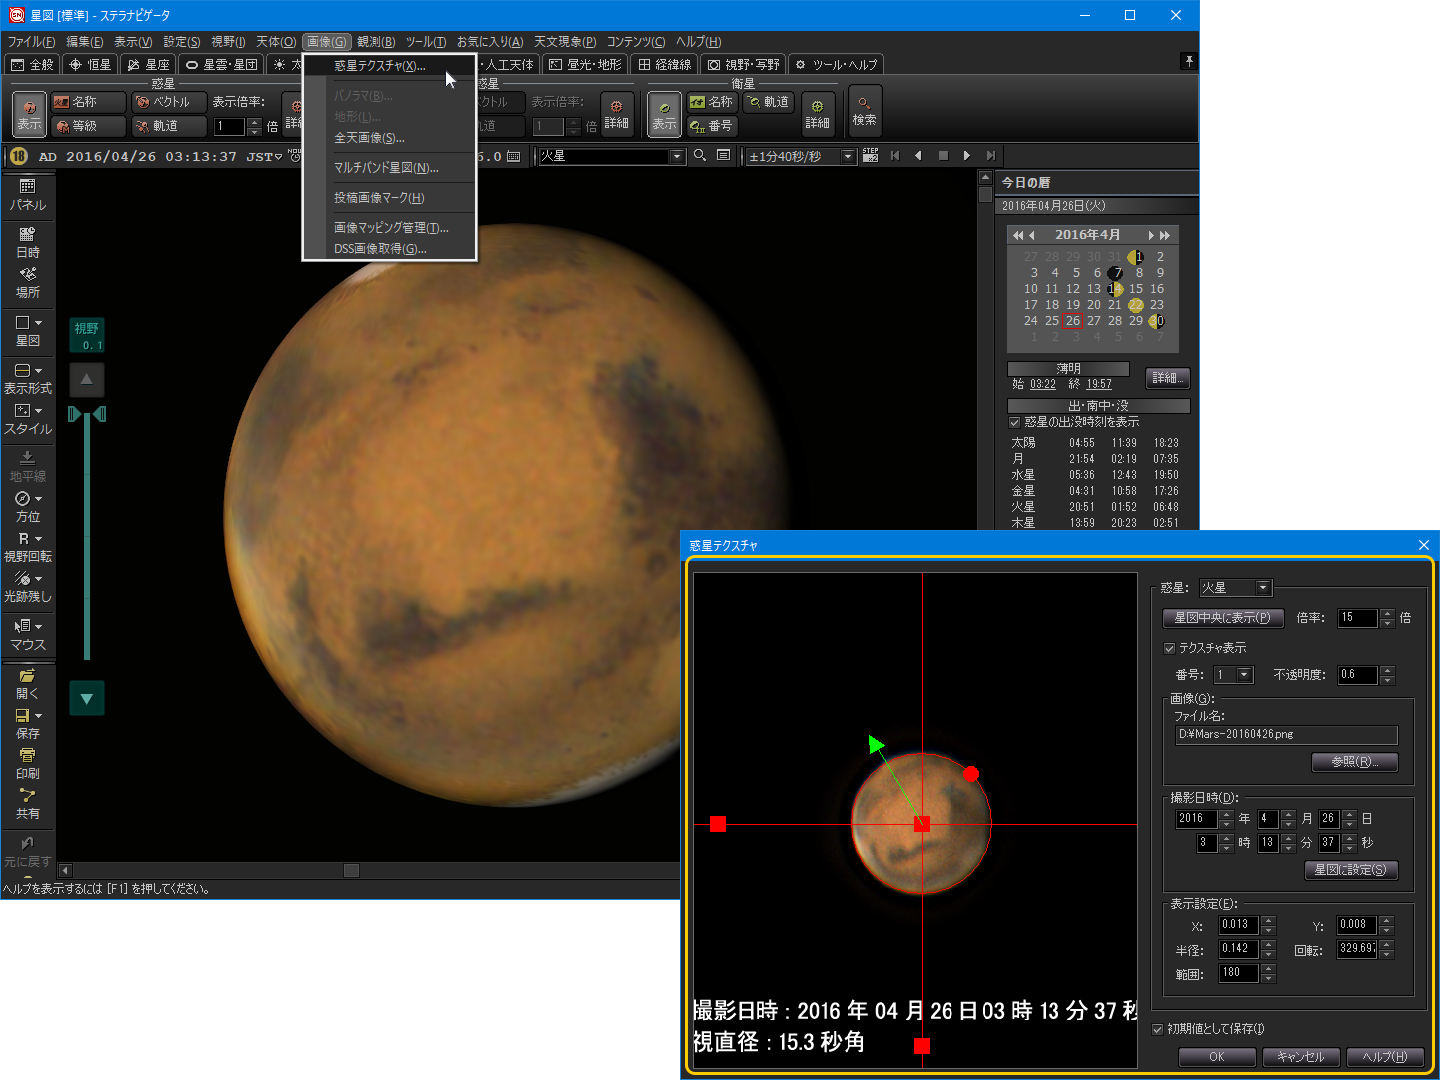
Task: Open the 観測(B) menu
Action: (x=376, y=42)
